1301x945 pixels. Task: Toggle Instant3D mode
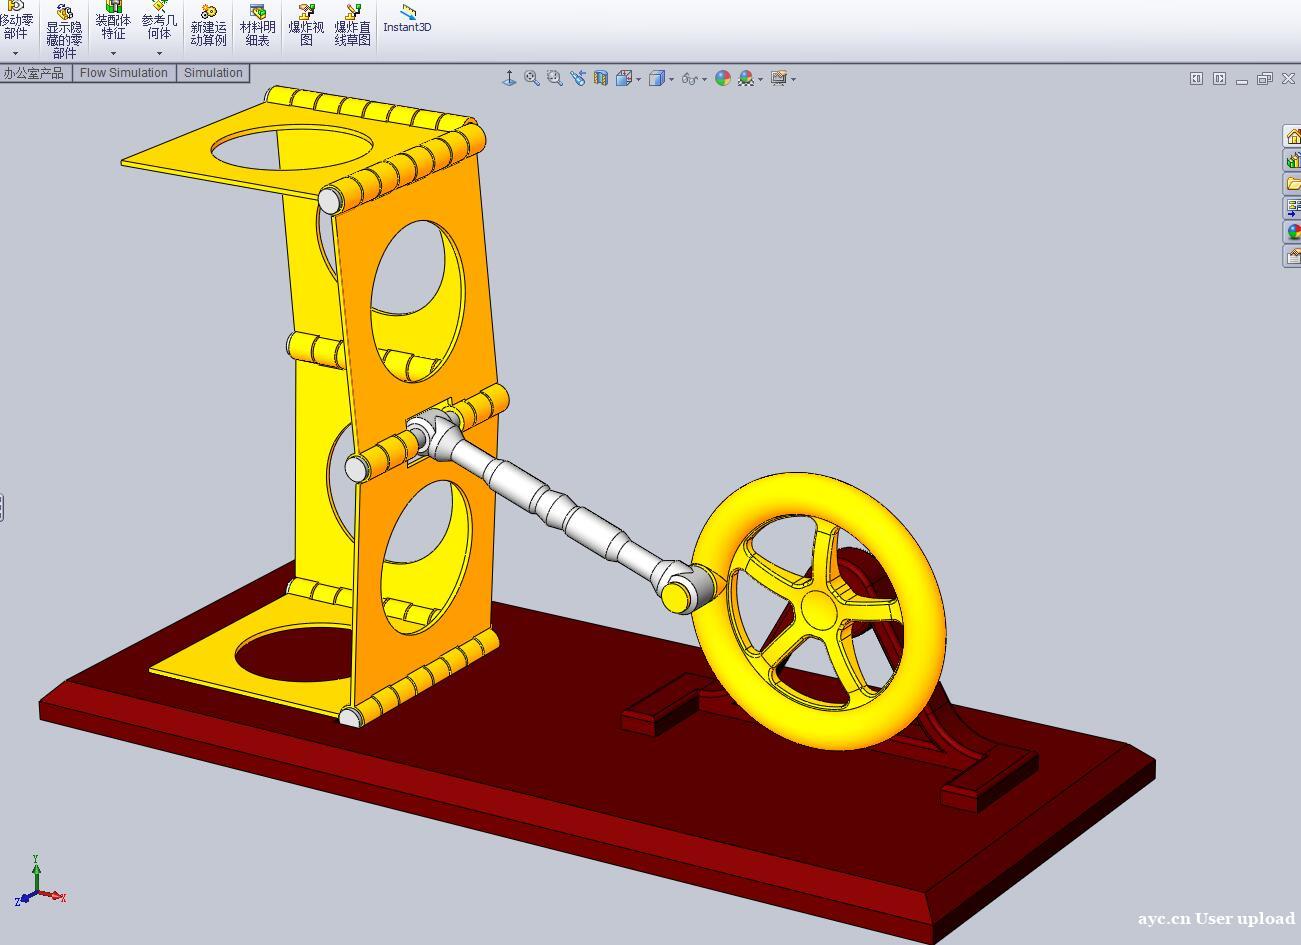(407, 20)
